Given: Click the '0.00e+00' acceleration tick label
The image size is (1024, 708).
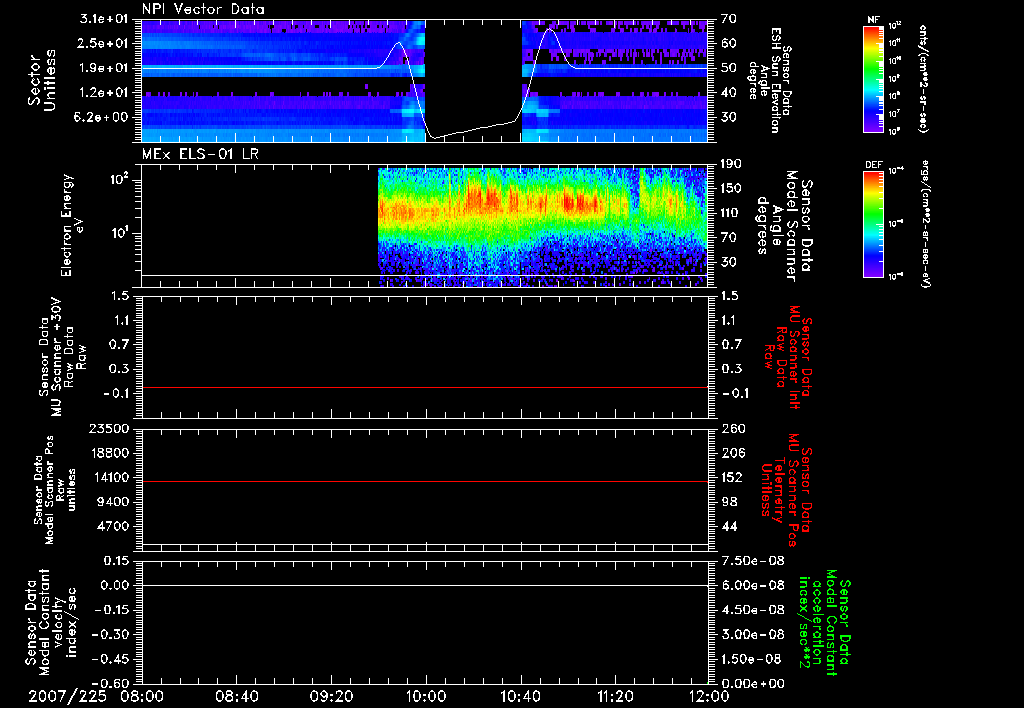Looking at the screenshot, I should tap(751, 683).
